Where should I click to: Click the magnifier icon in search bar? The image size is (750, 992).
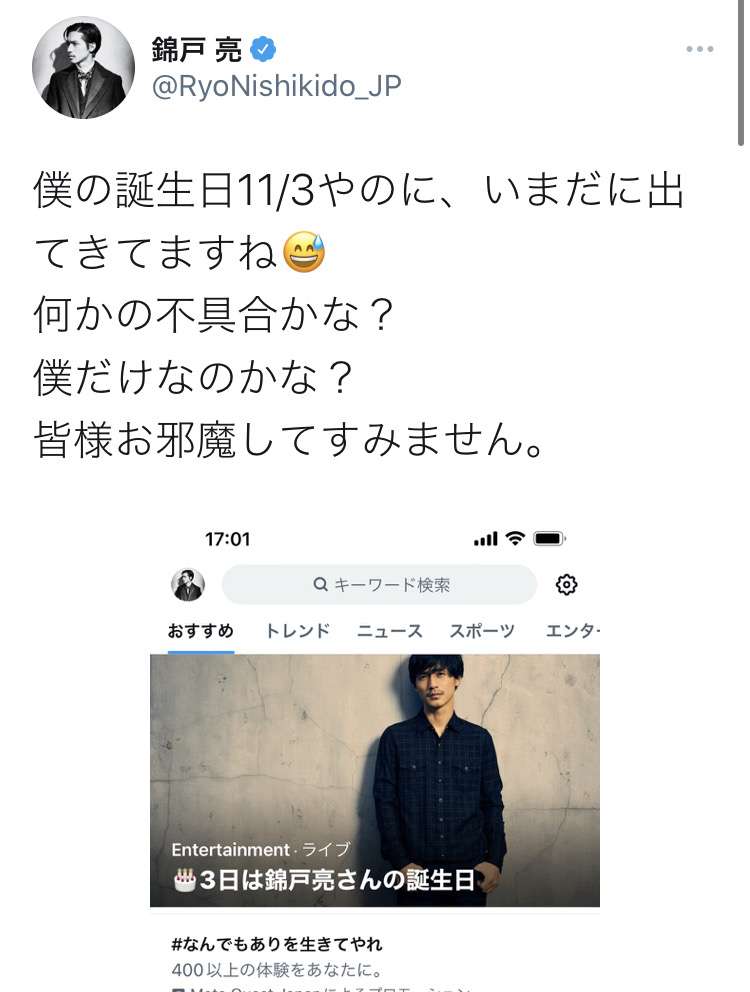(x=321, y=584)
